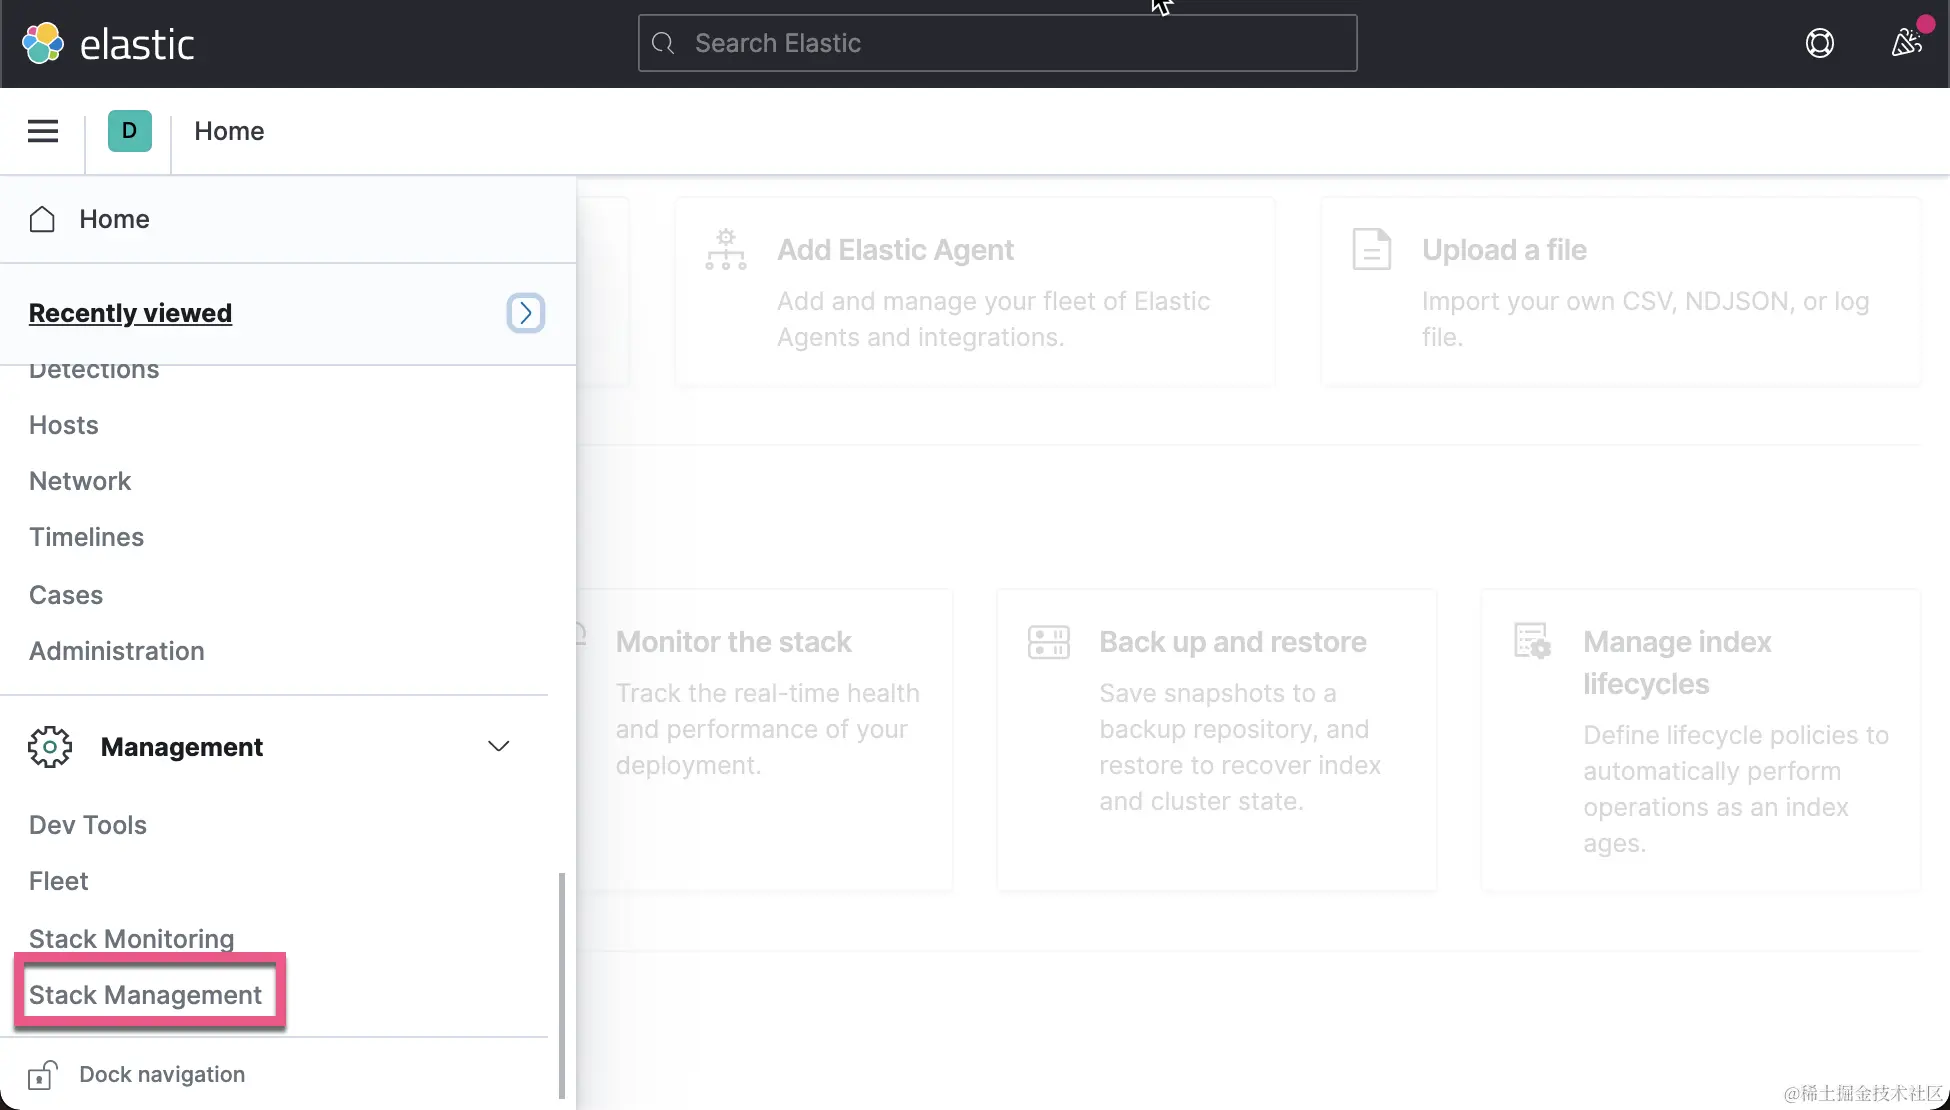Open the help lifebuoy icon
The width and height of the screenshot is (1950, 1110).
(1819, 43)
